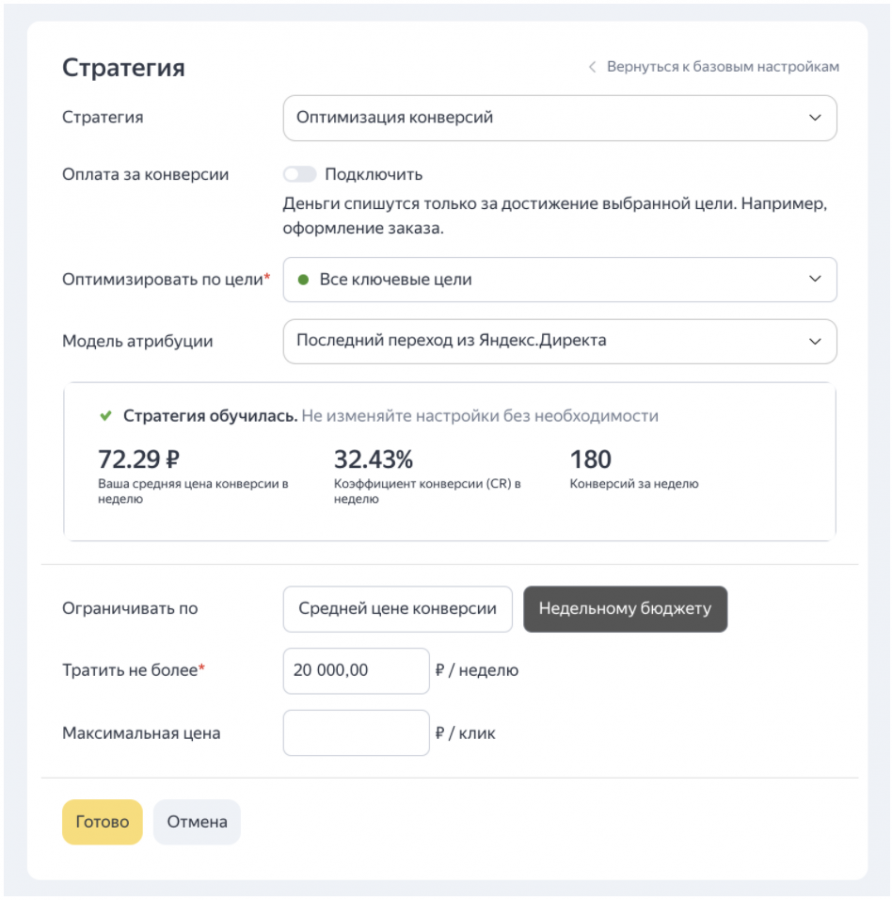Image resolution: width=892 pixels, height=900 pixels.
Task: Select Средней цене конверсии option
Action: [397, 609]
